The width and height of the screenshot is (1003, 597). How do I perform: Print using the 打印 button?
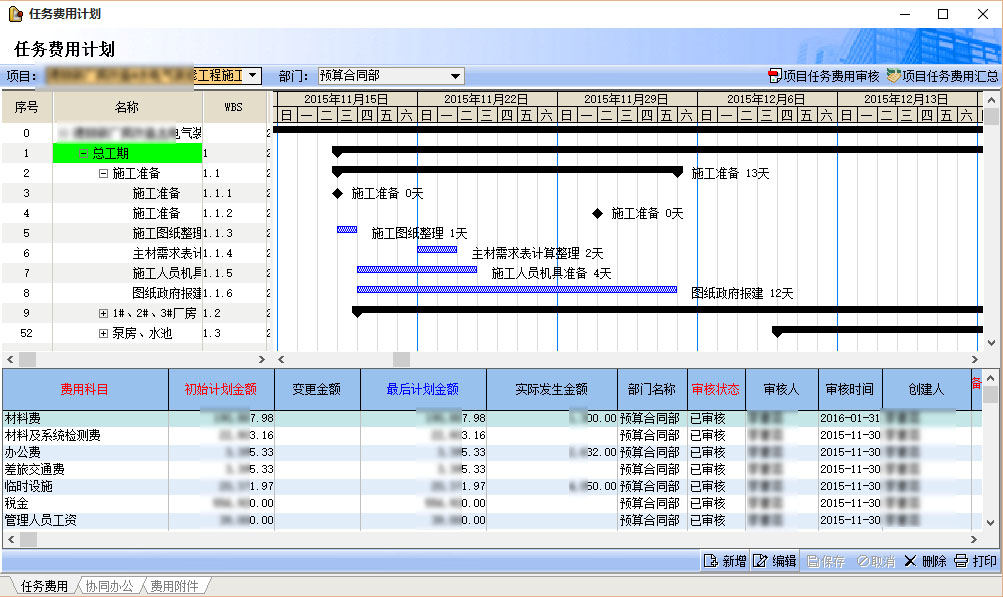[975, 561]
